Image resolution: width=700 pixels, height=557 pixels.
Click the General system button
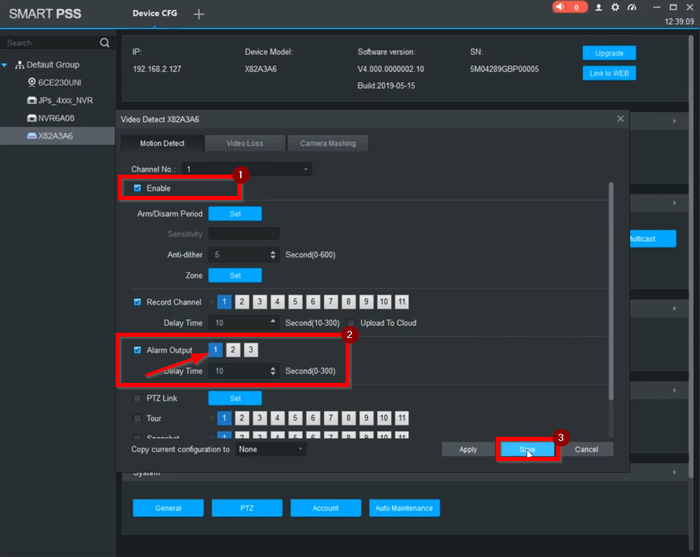tap(168, 508)
